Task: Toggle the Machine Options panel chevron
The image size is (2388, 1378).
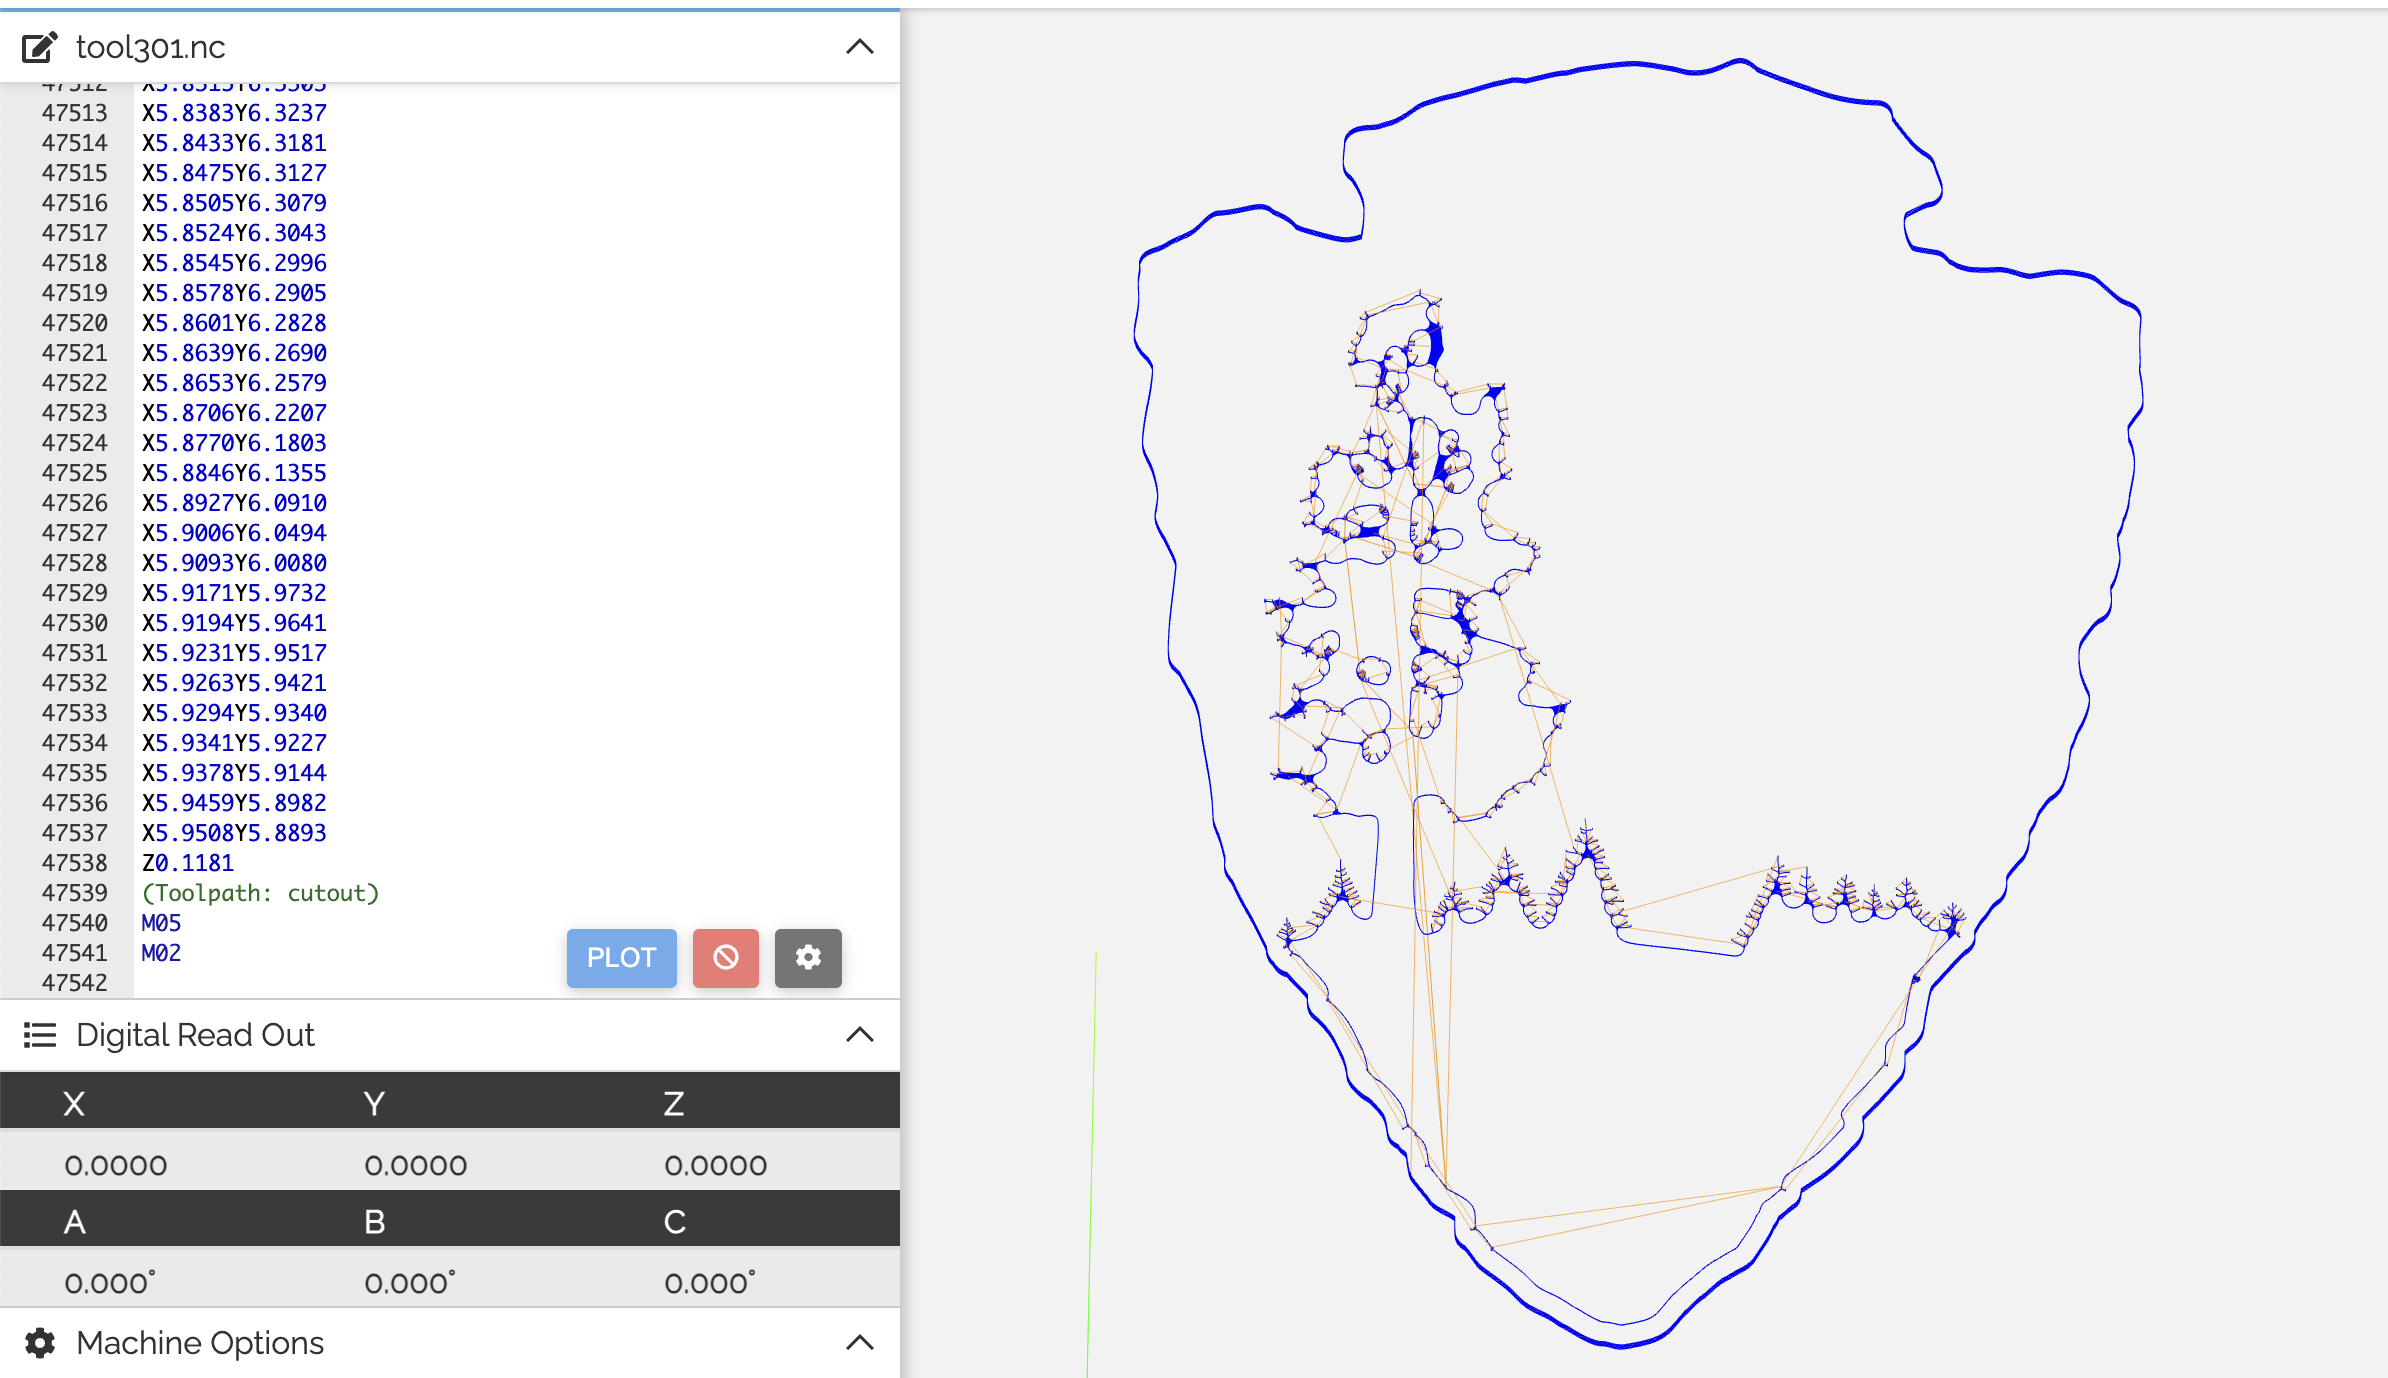Action: [860, 1343]
